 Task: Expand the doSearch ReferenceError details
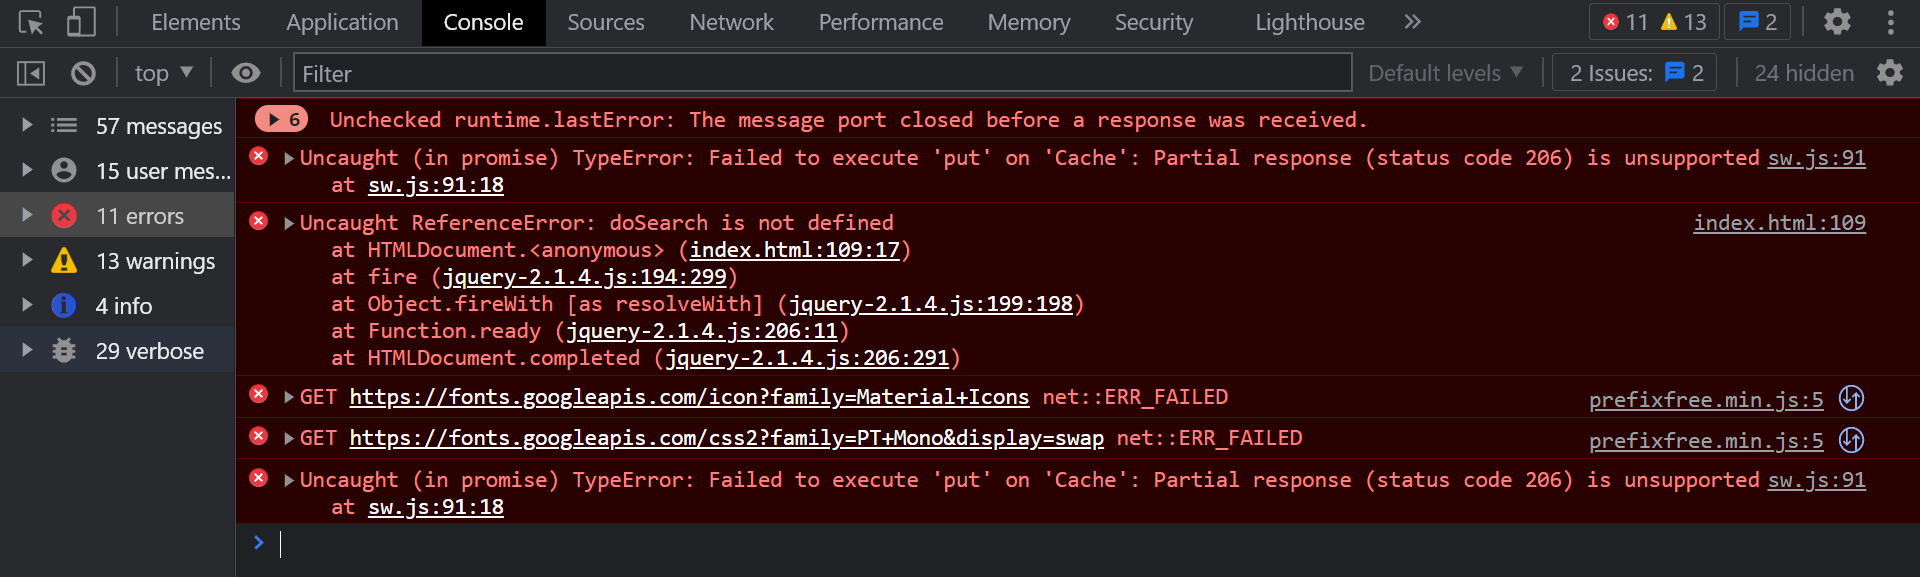click(289, 222)
